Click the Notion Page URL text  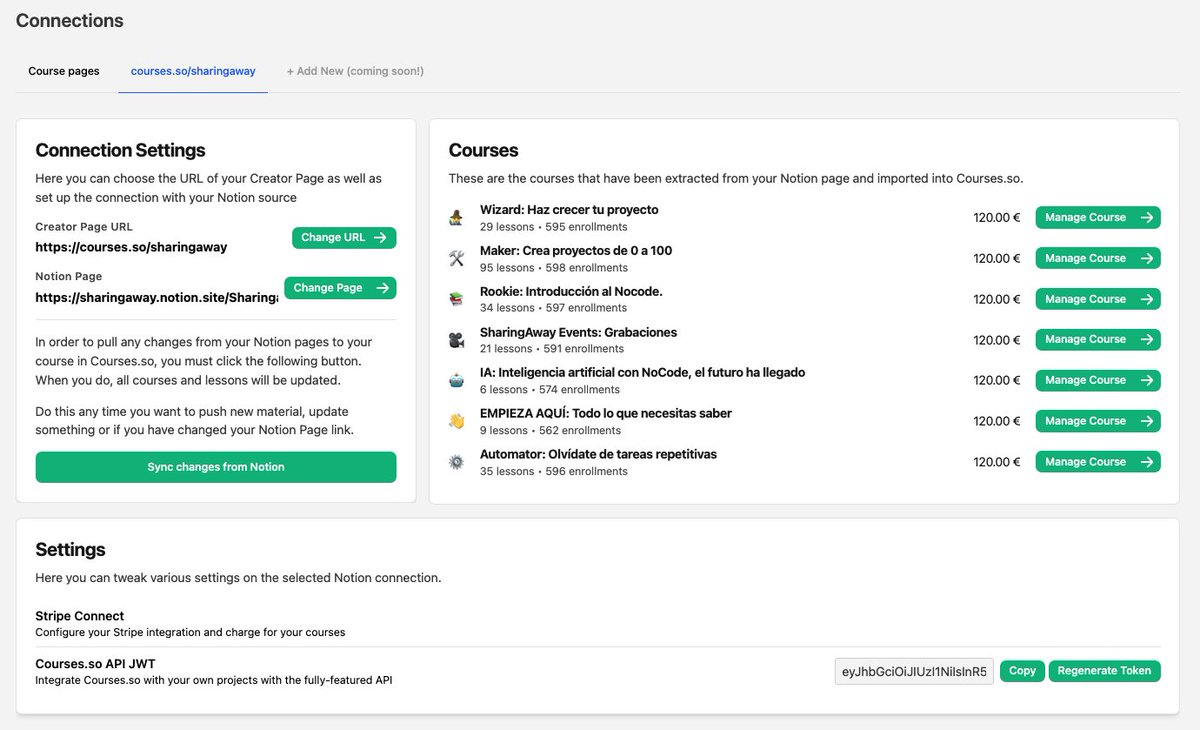pos(156,297)
